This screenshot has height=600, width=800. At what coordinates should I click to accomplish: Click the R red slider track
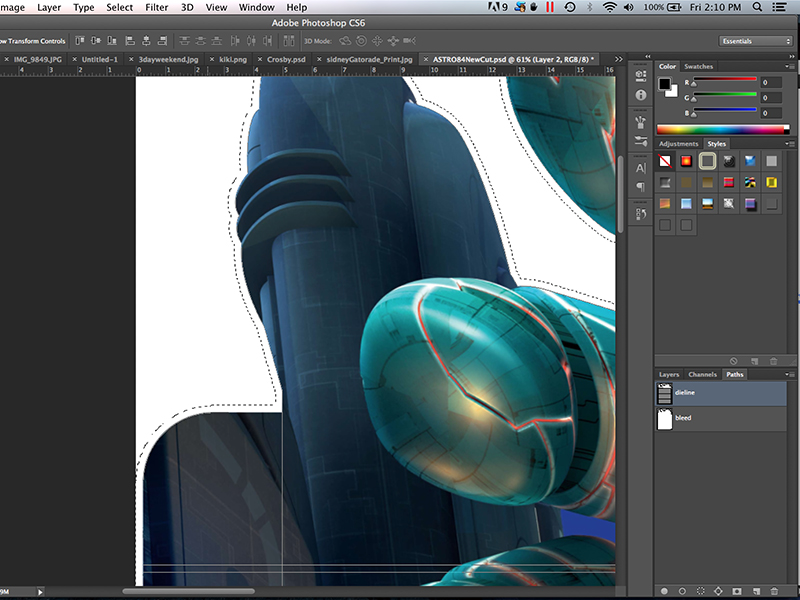[724, 80]
